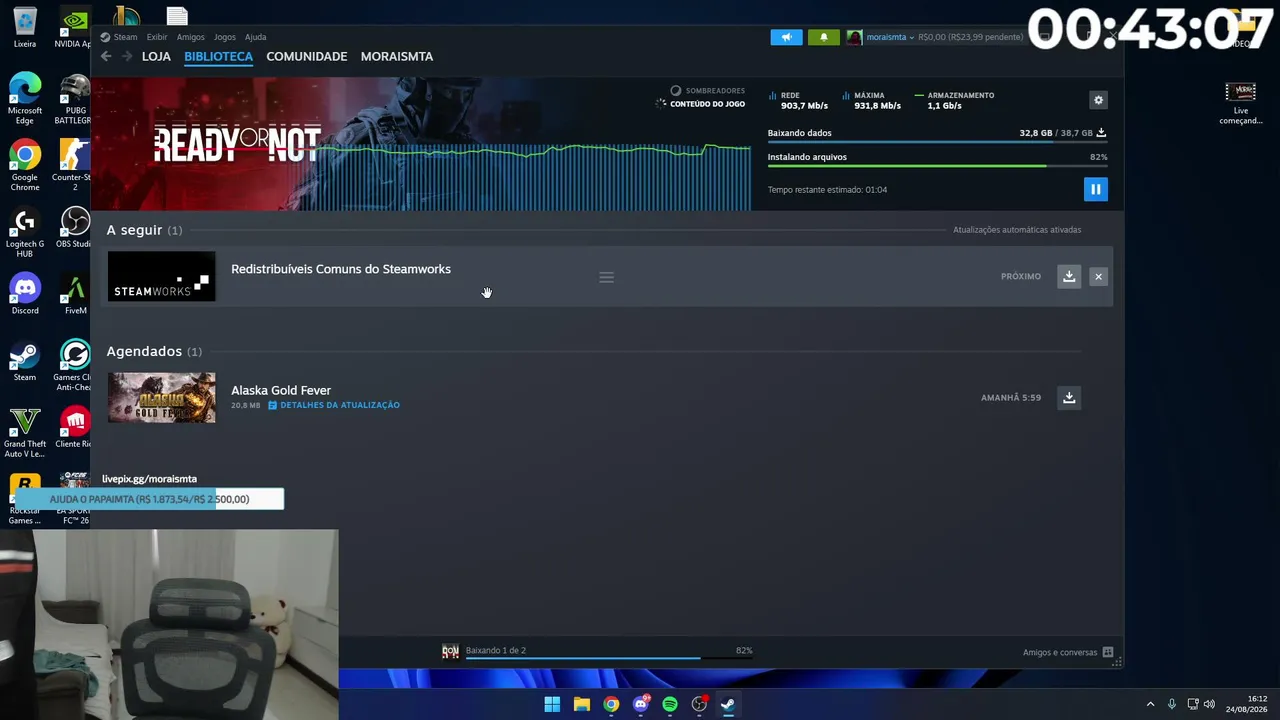Show hidden system tray icons

[1150, 704]
